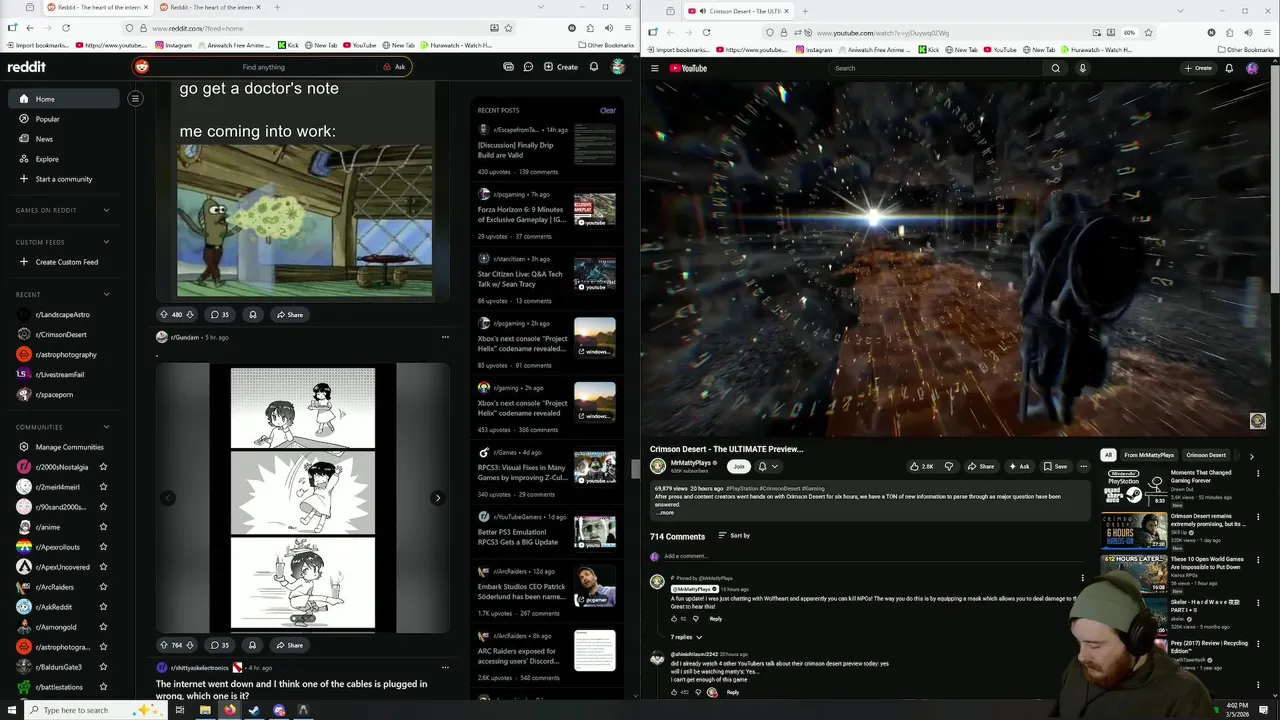1280x720 pixels.
Task: Click the Reddit feed vertical scrollbar
Action: (635, 468)
